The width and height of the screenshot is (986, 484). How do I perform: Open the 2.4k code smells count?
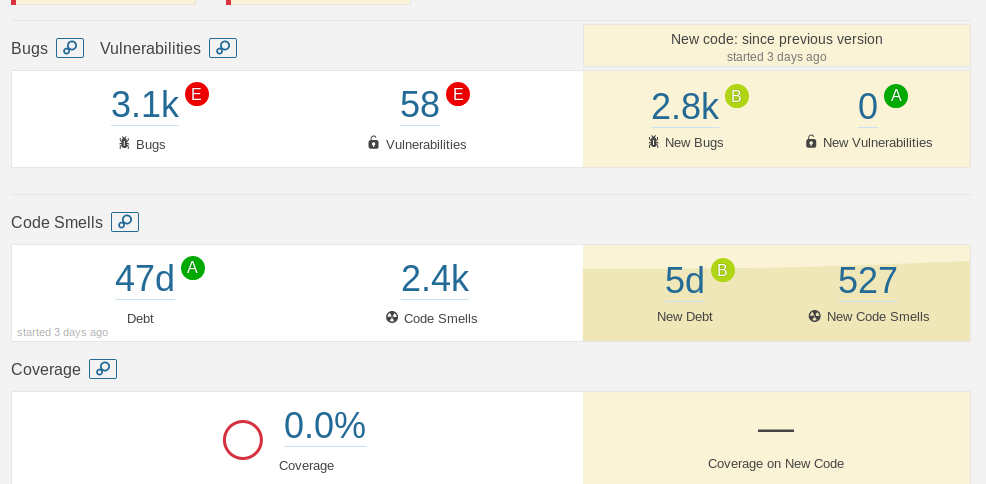point(435,279)
